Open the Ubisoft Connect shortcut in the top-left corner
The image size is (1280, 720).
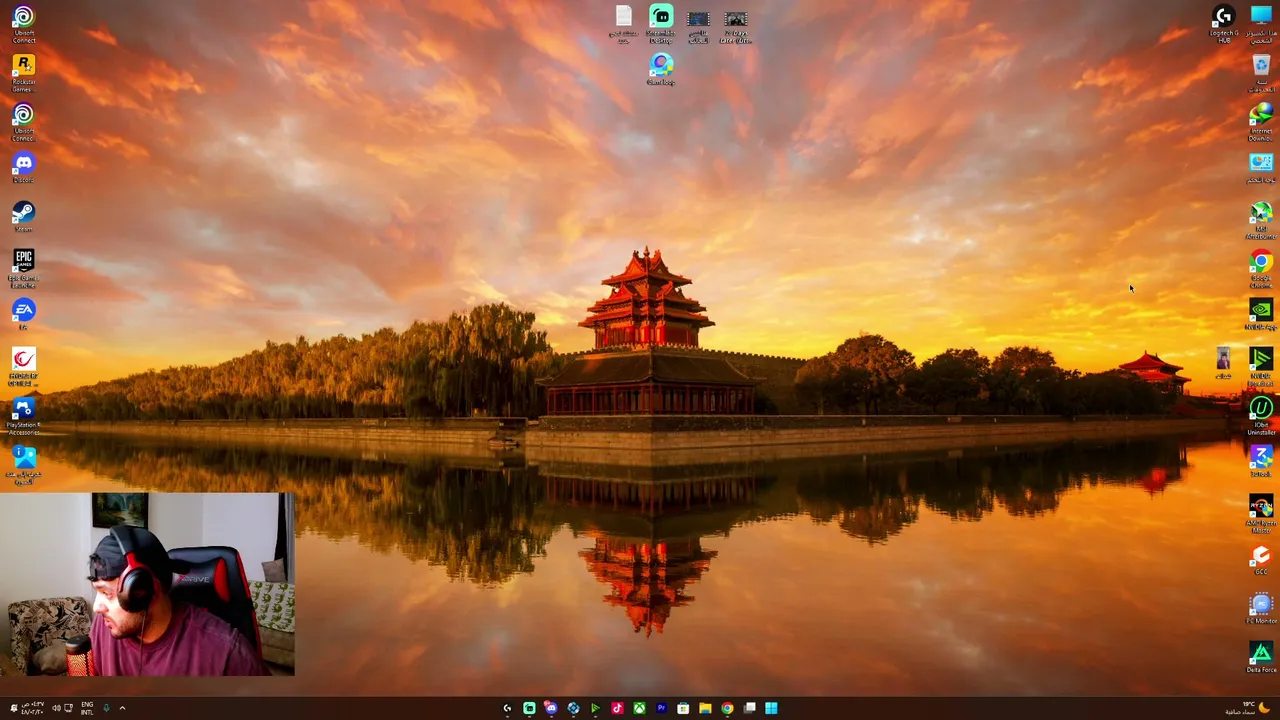(23, 24)
